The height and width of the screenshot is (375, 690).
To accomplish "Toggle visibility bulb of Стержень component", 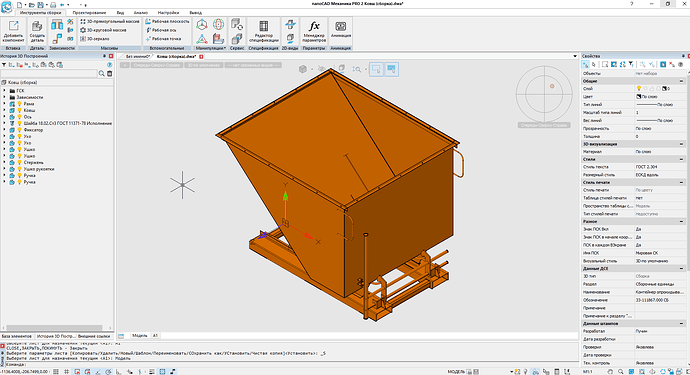I will click(x=19, y=162).
